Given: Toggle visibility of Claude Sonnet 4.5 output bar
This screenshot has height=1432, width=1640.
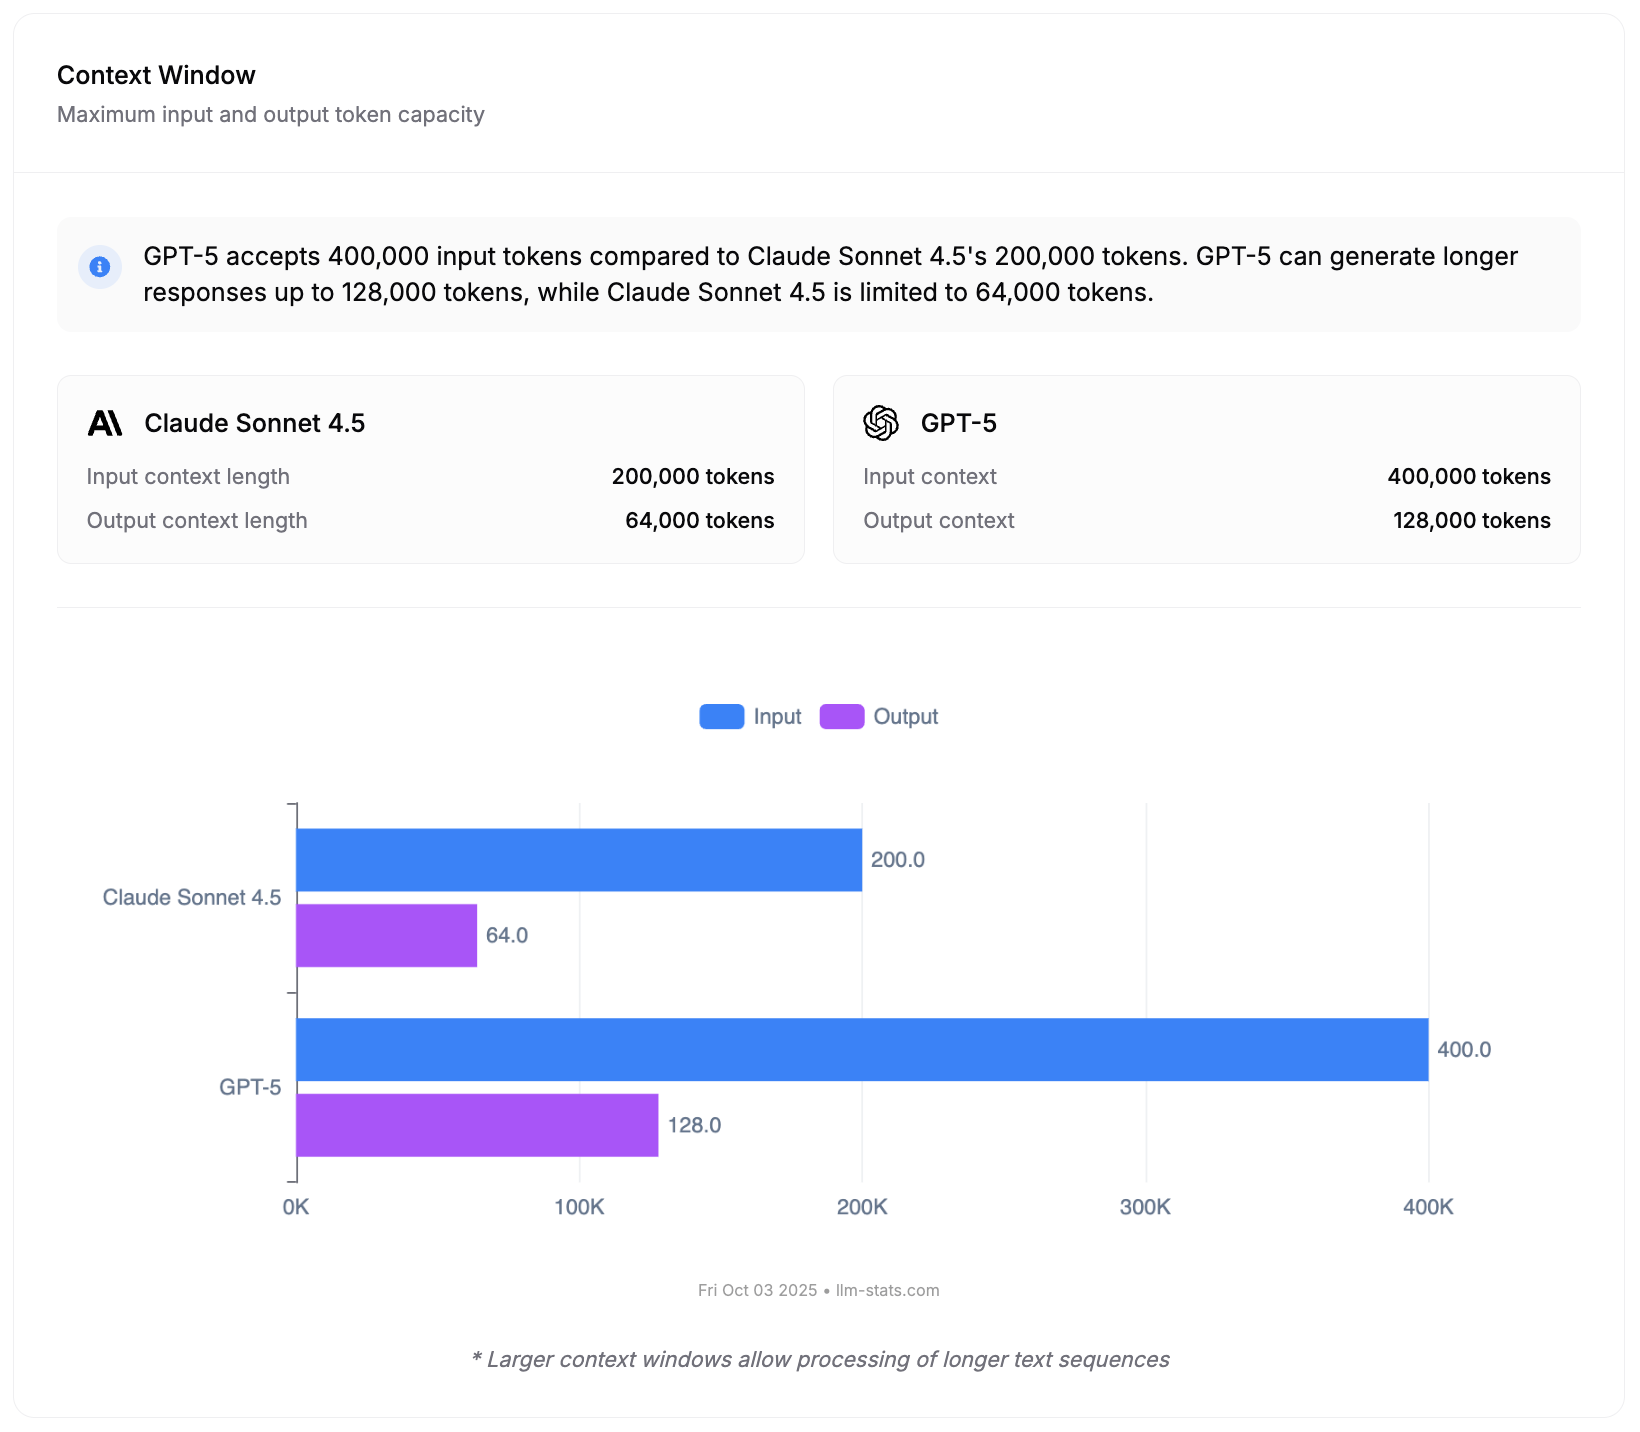Looking at the screenshot, I should click(385, 934).
